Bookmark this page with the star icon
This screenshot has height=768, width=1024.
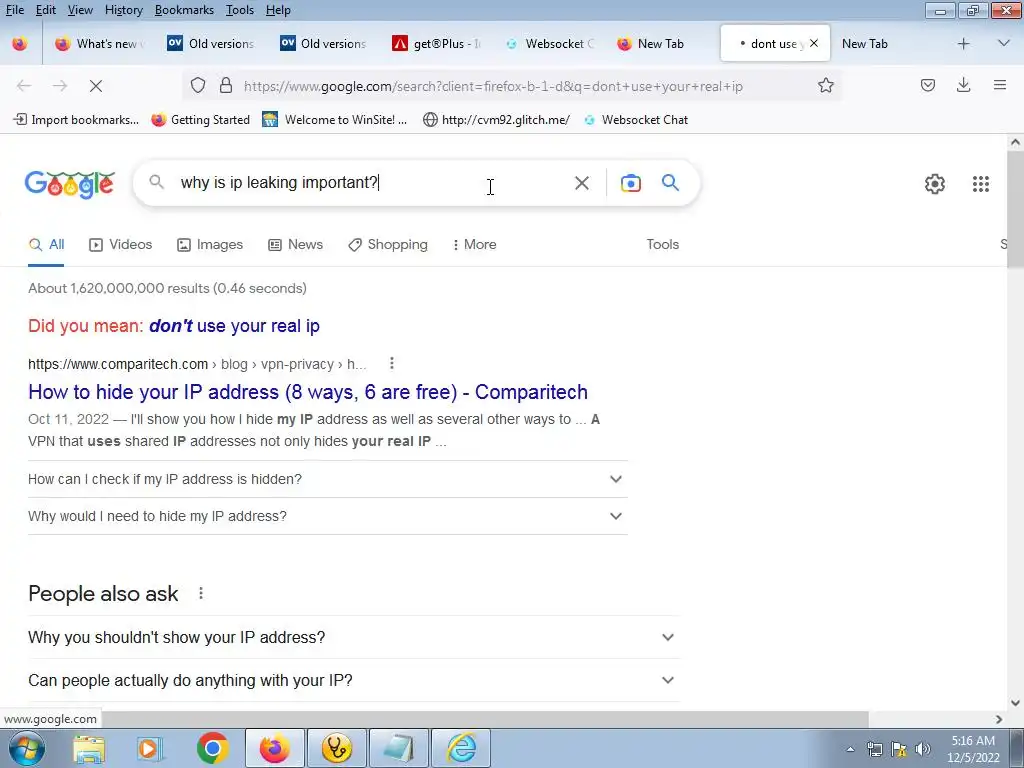point(825,86)
